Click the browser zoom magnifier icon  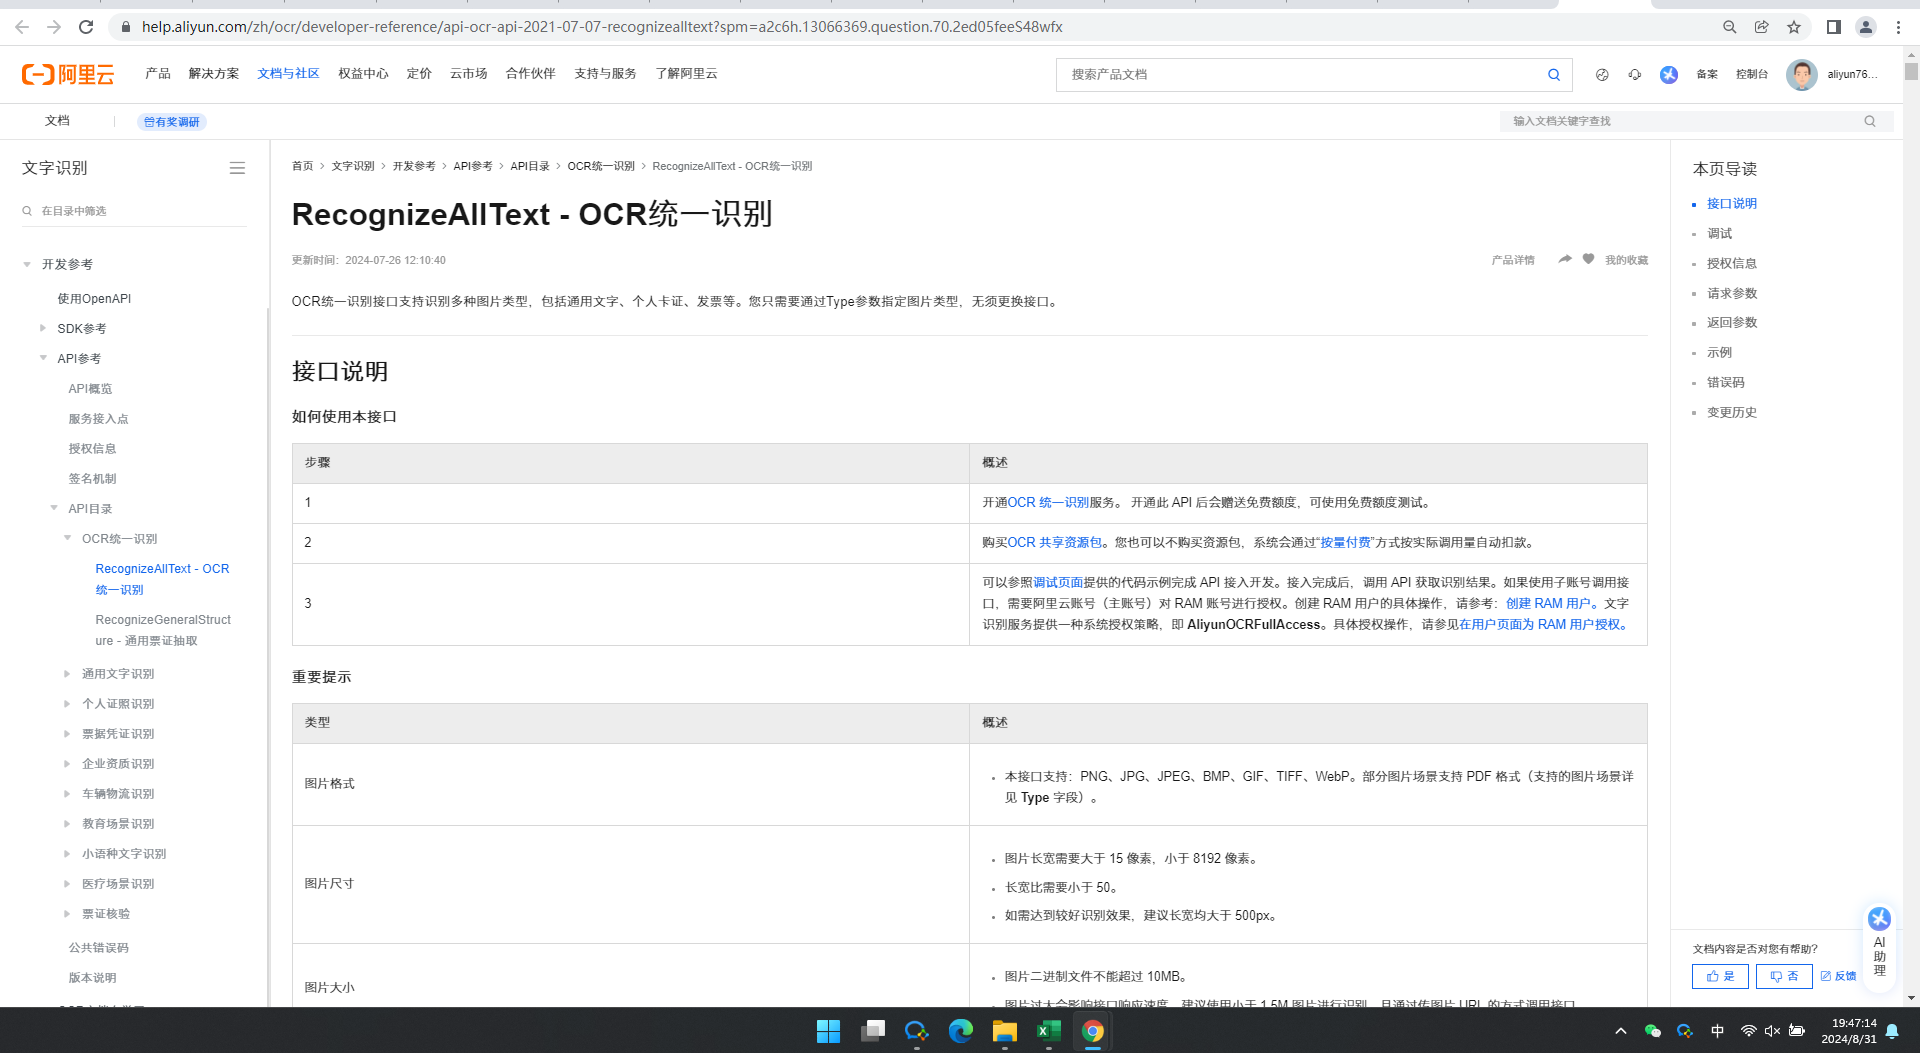pos(1729,27)
